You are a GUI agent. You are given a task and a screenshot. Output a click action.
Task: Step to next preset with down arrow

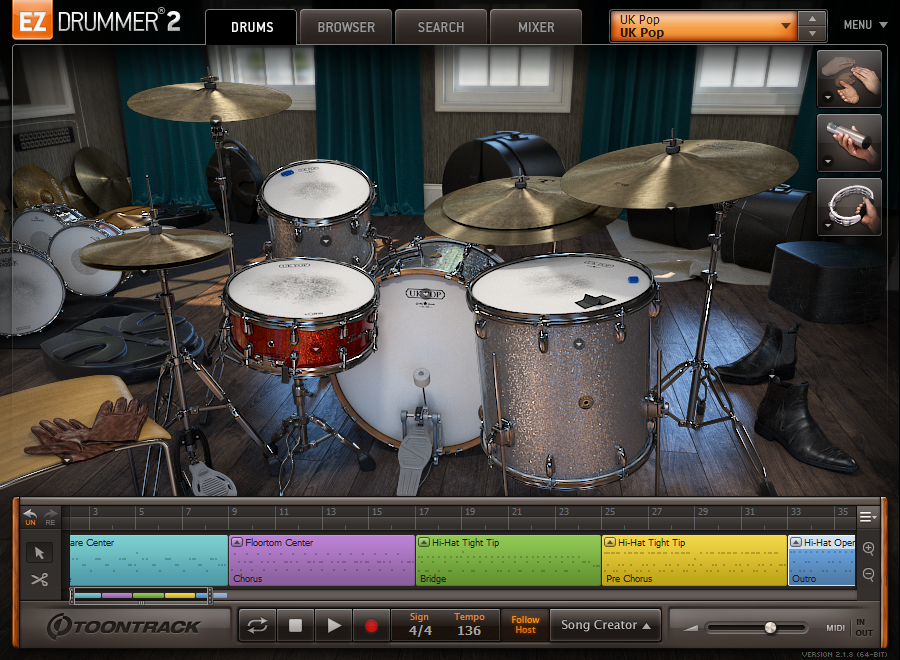[812, 34]
